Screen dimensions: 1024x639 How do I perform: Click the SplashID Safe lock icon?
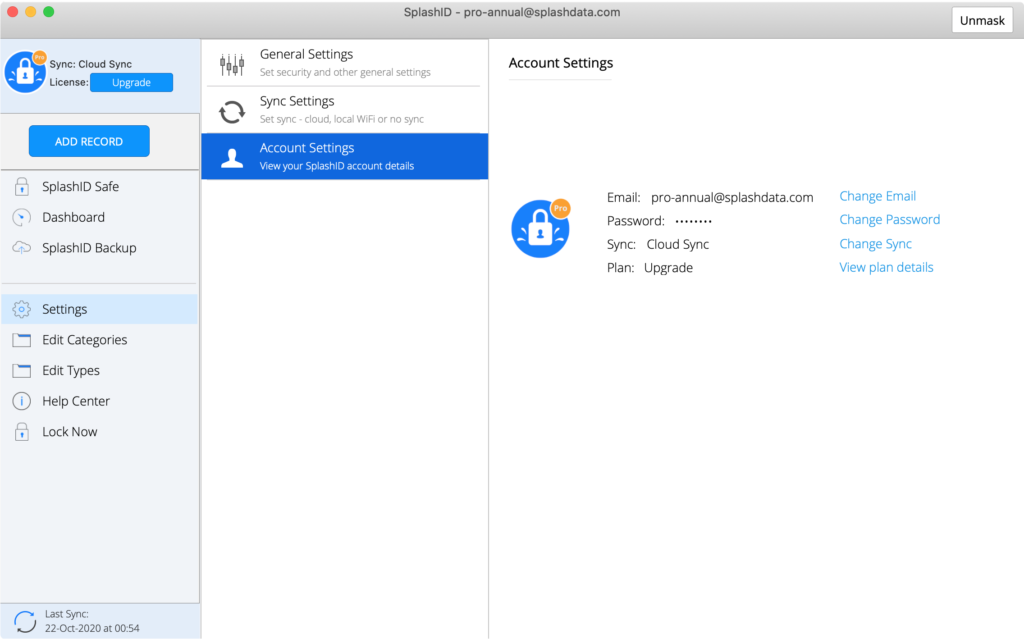tap(21, 187)
